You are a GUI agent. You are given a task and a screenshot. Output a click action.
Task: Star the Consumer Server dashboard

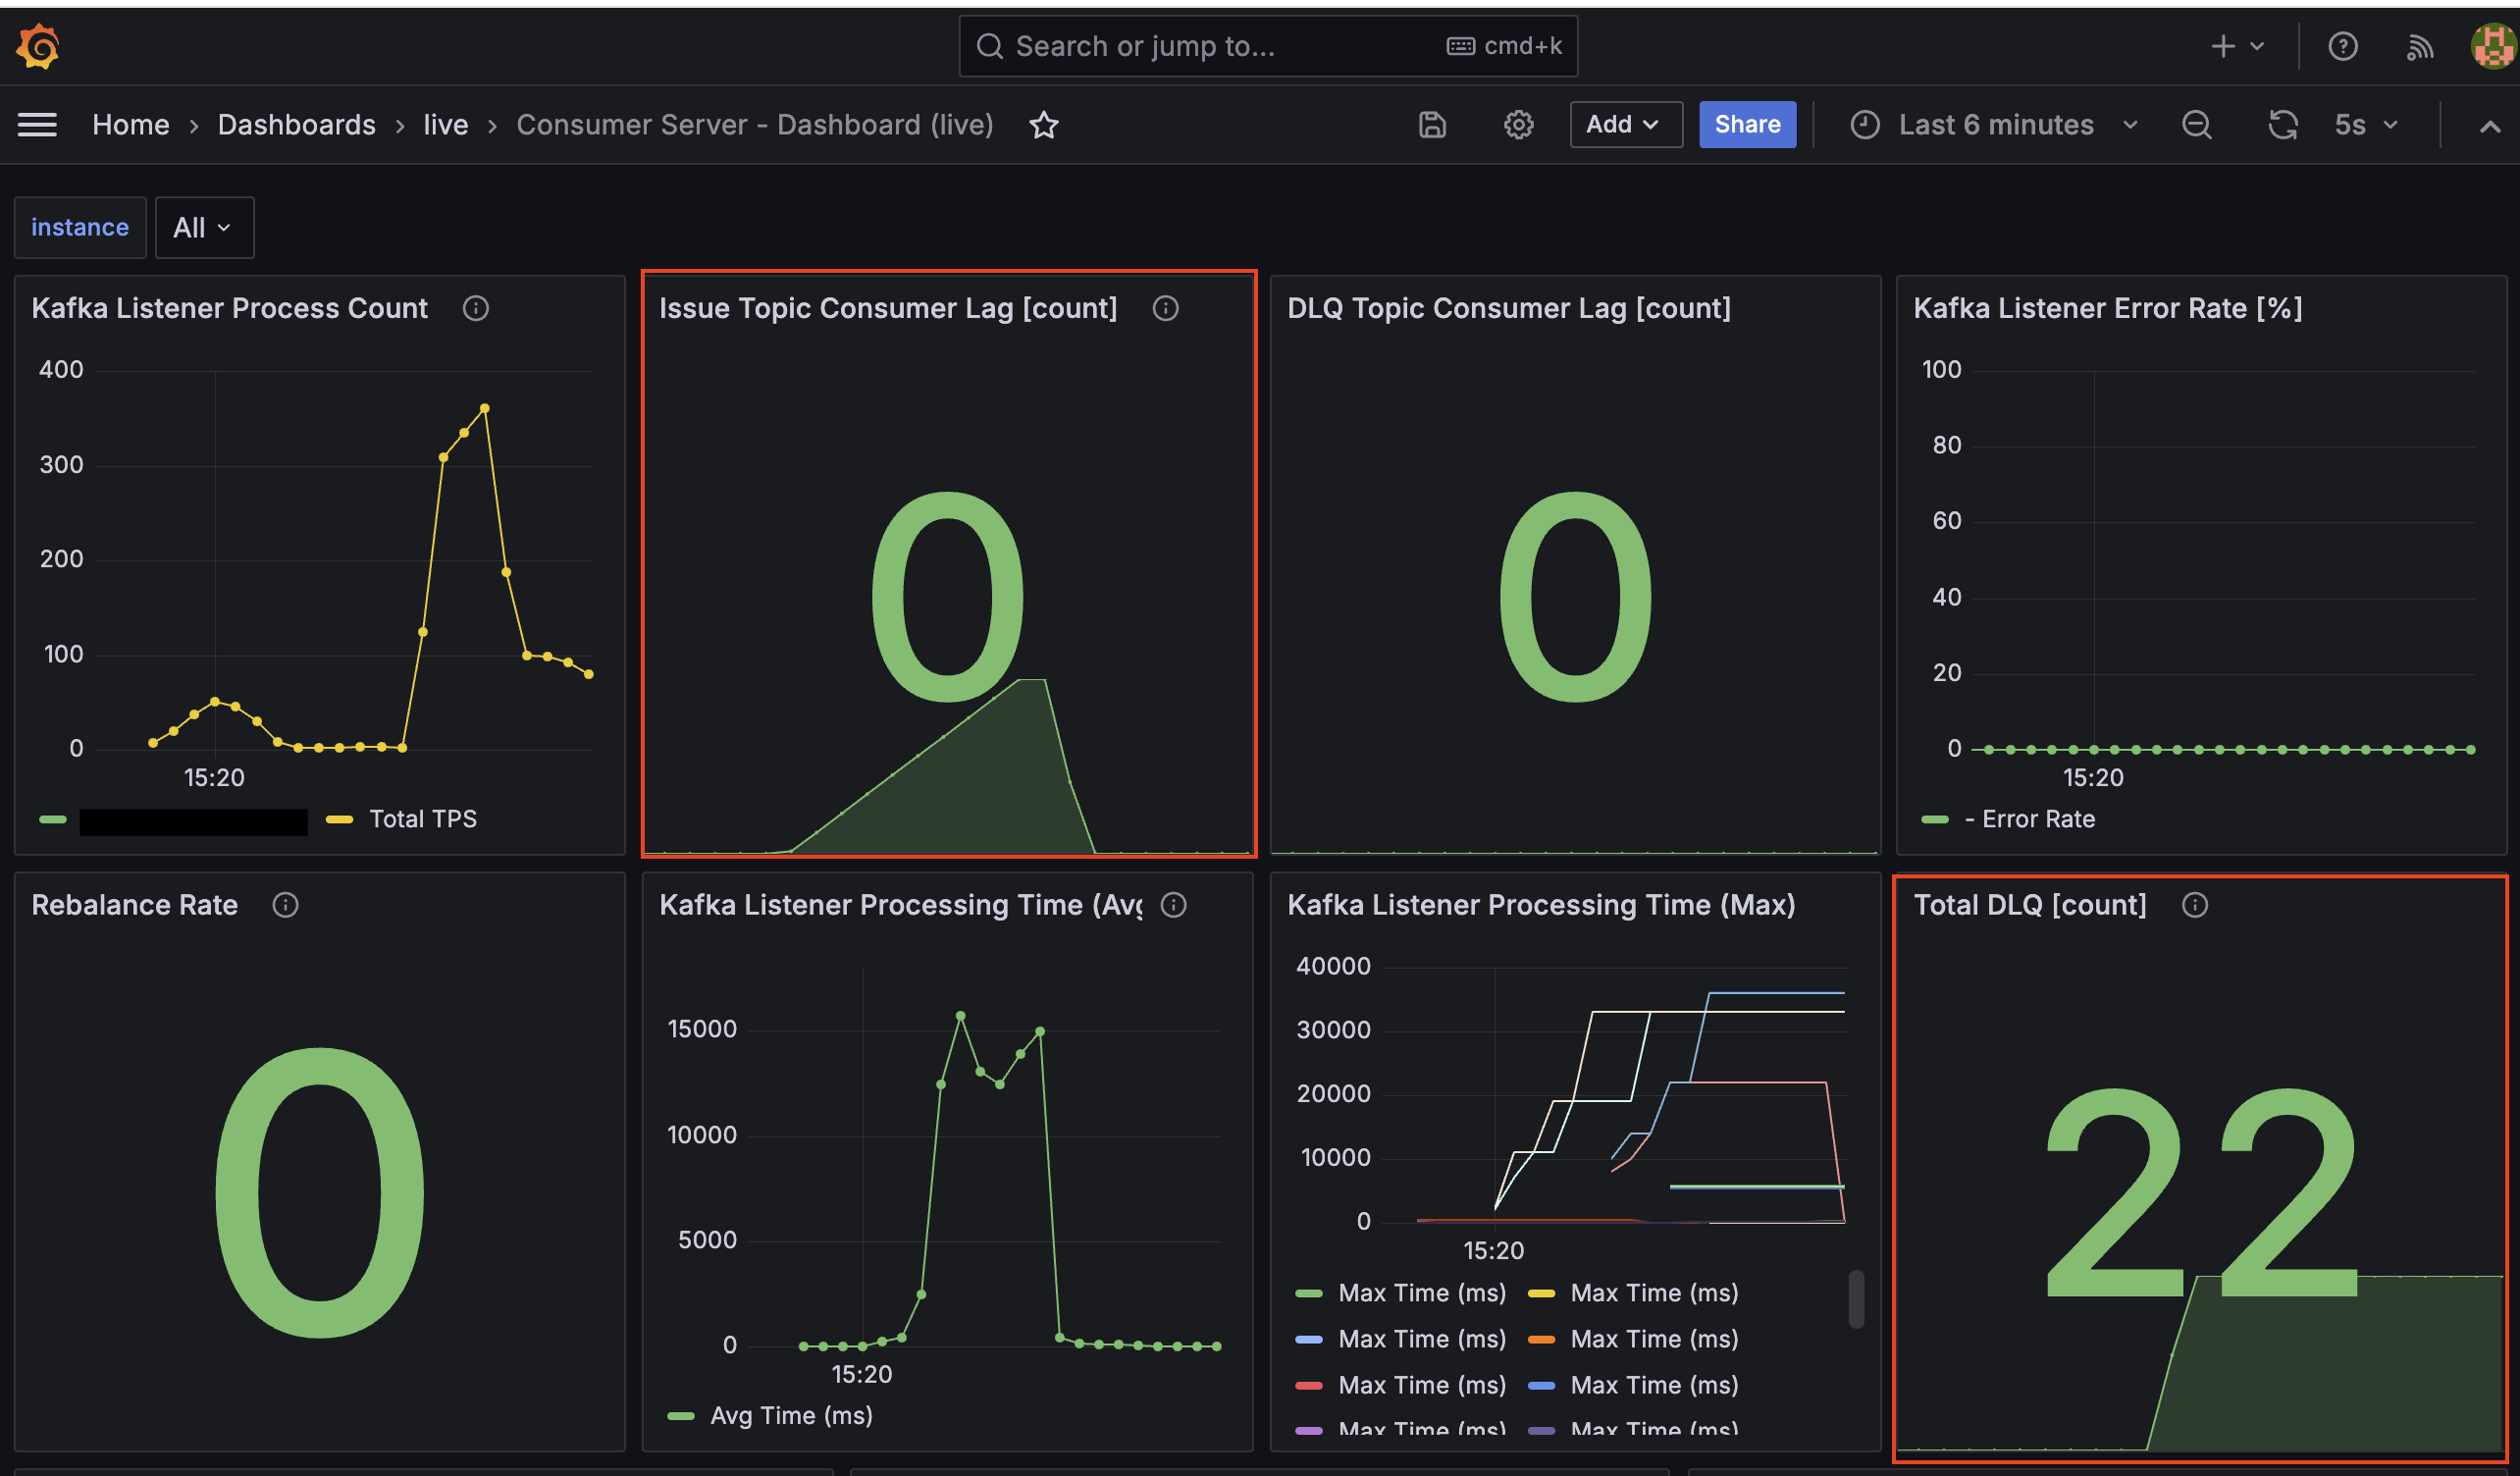tap(1043, 125)
